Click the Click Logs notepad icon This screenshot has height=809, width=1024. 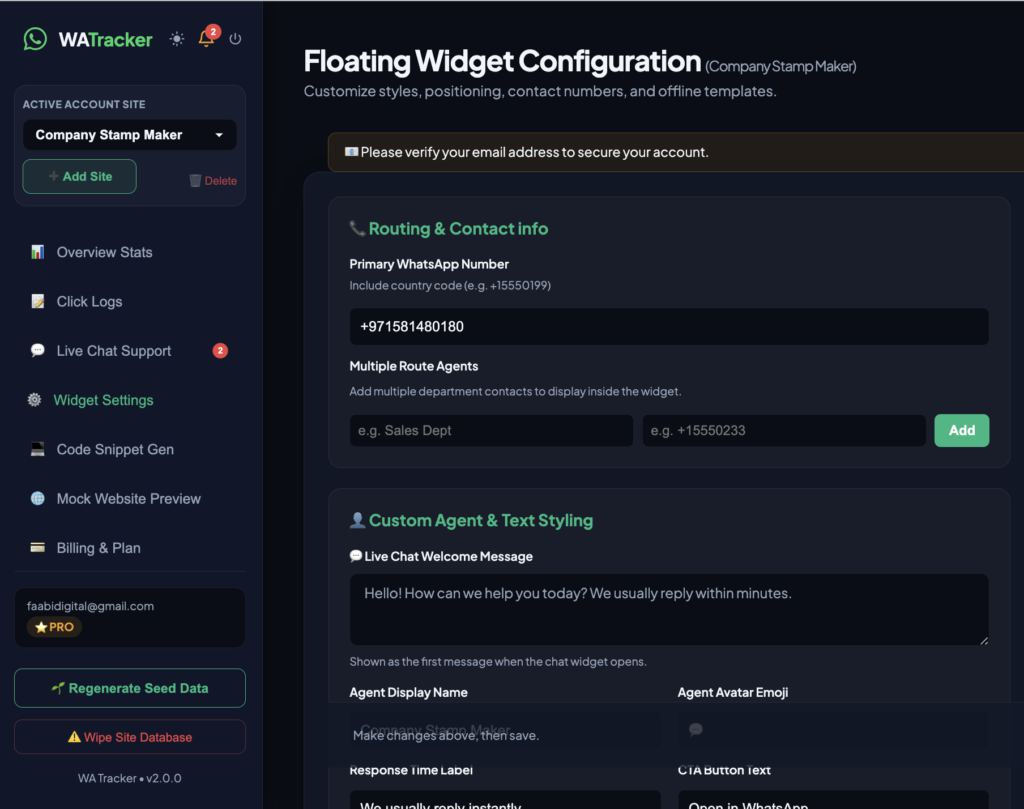click(x=38, y=301)
